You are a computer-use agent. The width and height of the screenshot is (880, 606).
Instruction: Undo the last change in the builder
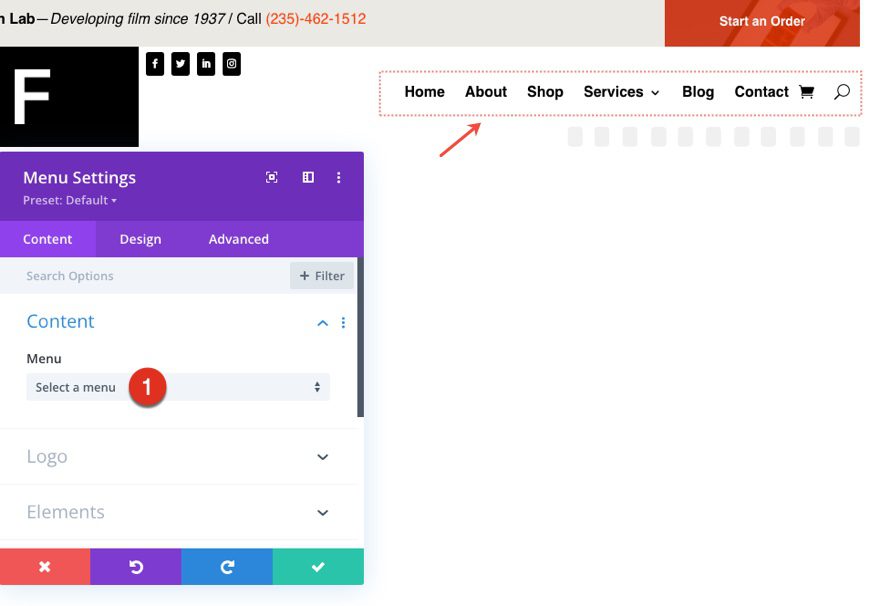point(136,566)
